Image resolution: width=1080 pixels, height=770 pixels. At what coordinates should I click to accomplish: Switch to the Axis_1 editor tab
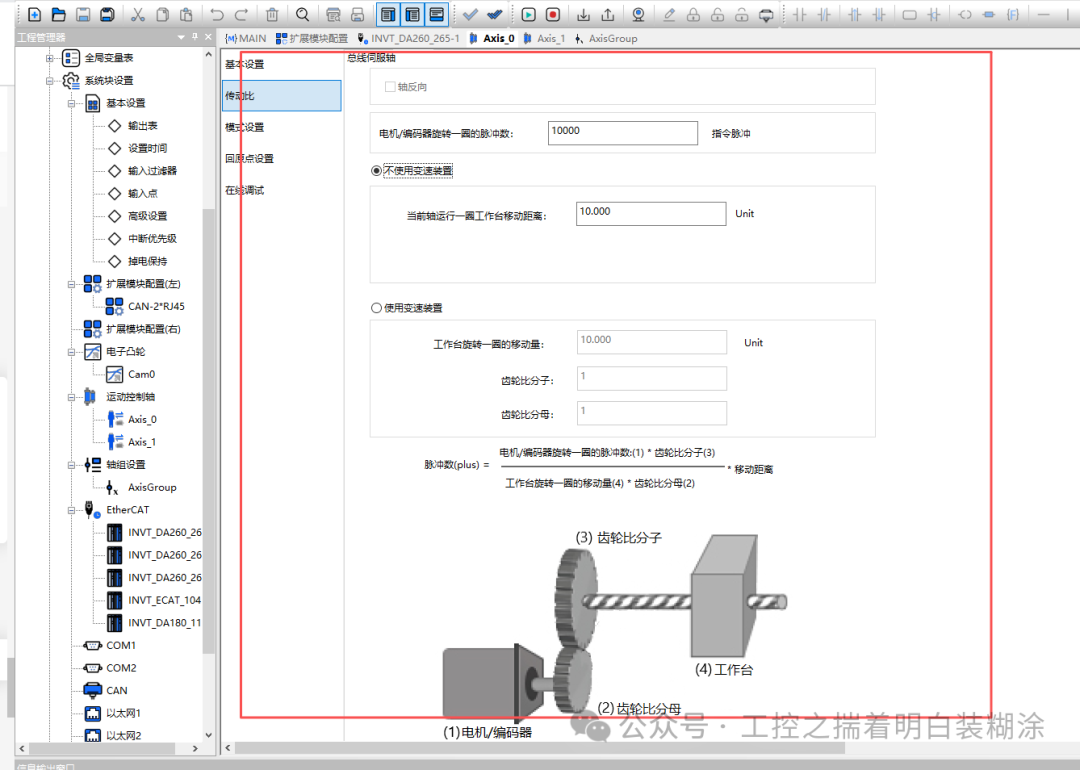point(543,39)
